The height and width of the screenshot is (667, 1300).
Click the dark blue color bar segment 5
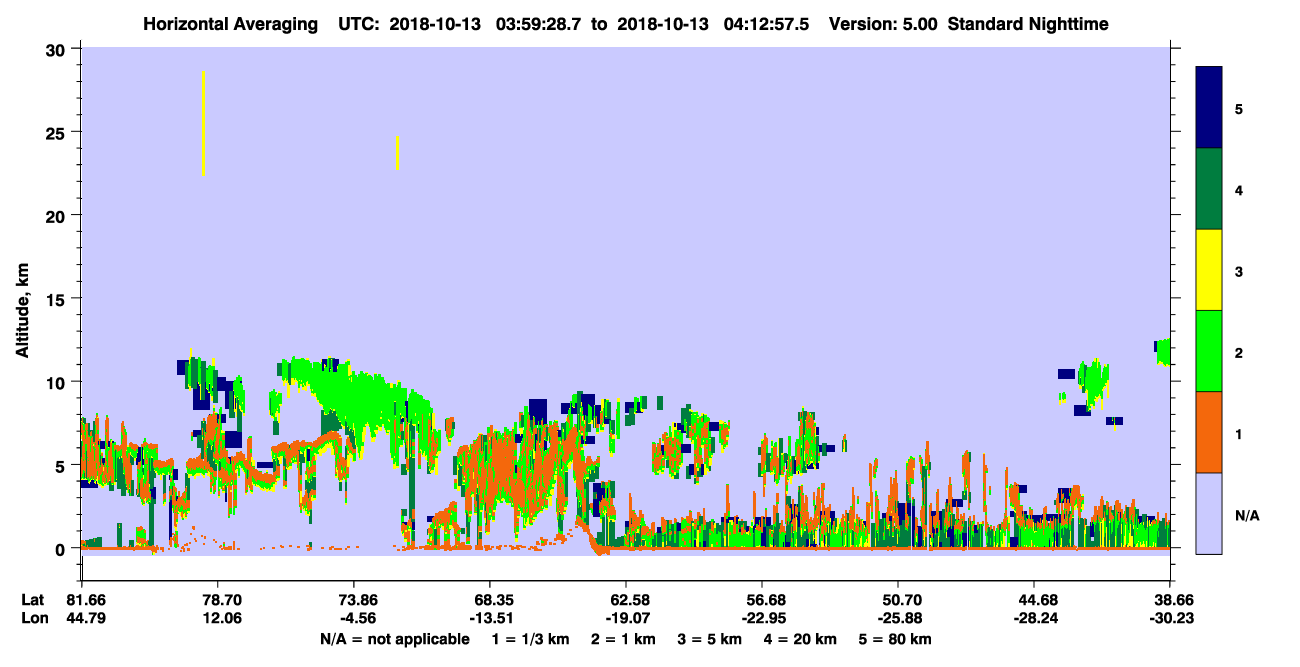click(1209, 108)
